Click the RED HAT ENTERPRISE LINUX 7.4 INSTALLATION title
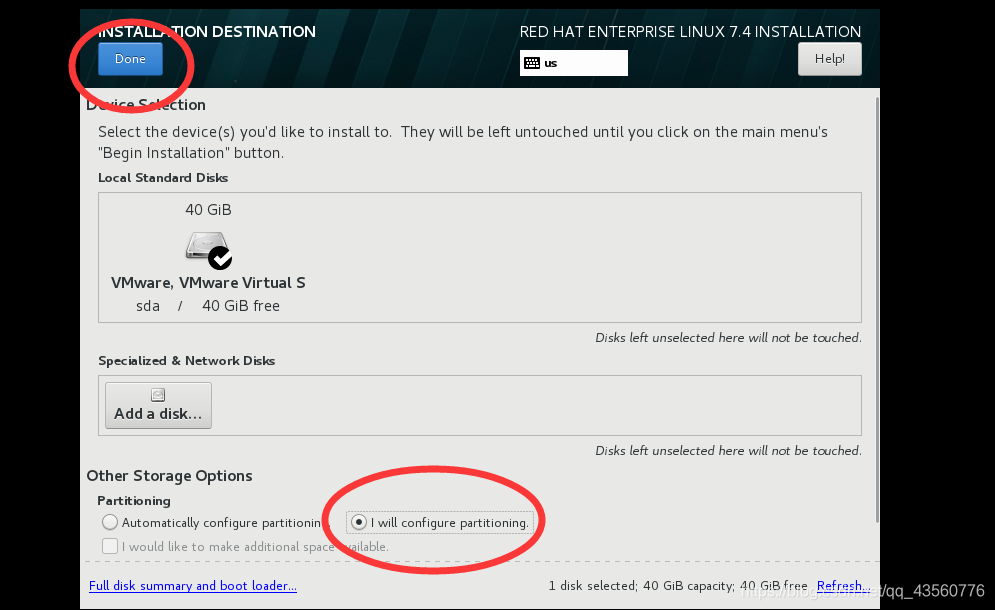Screen dimensions: 995x610 point(690,32)
